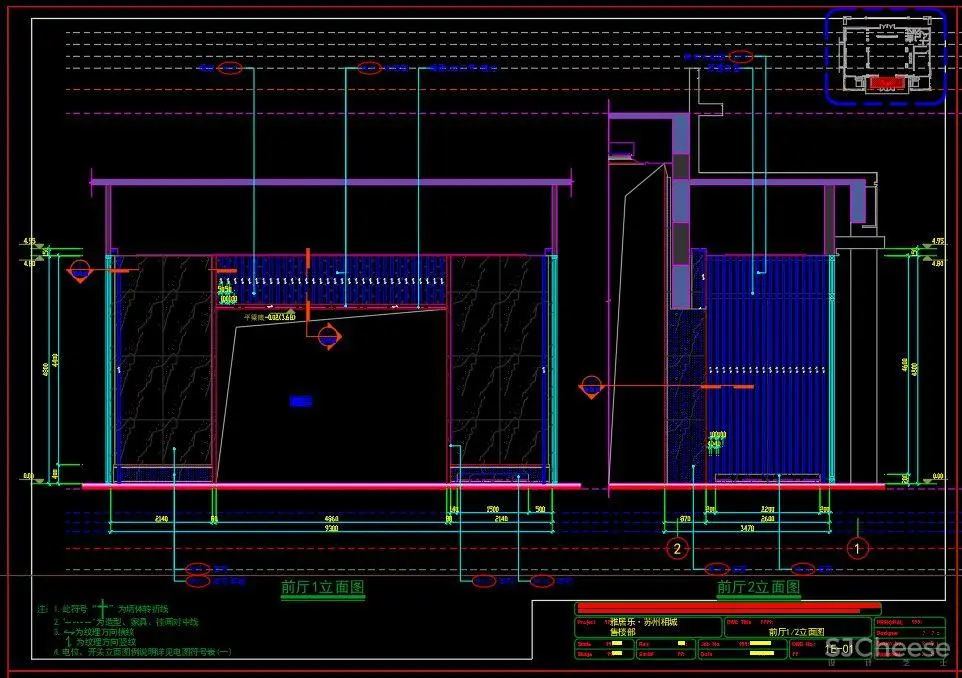The image size is (962, 678).
Task: Click the section marker circle left of second elevation
Action: pos(592,386)
